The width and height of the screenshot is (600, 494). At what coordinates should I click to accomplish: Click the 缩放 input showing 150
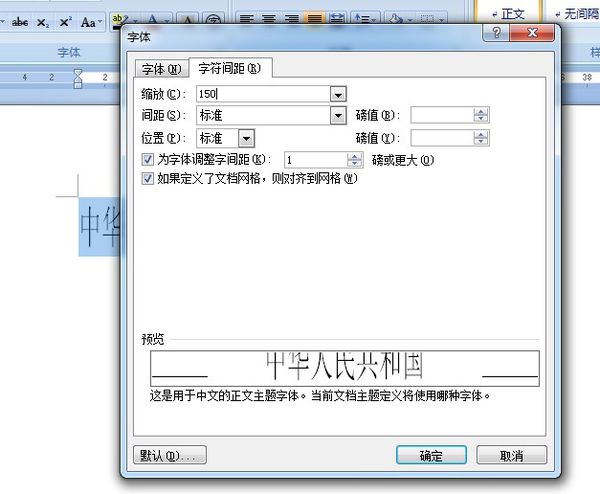pyautogui.click(x=263, y=94)
